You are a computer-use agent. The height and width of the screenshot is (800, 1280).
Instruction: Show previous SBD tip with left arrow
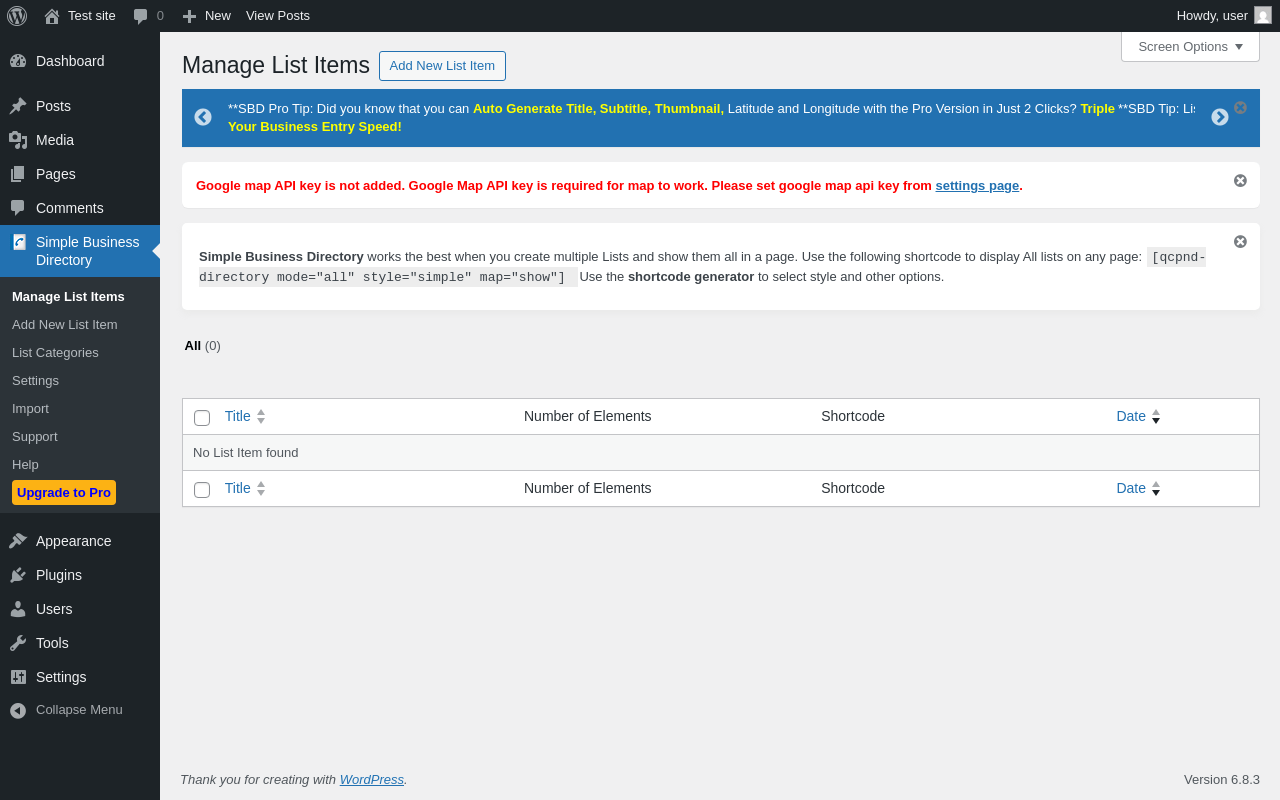203,117
